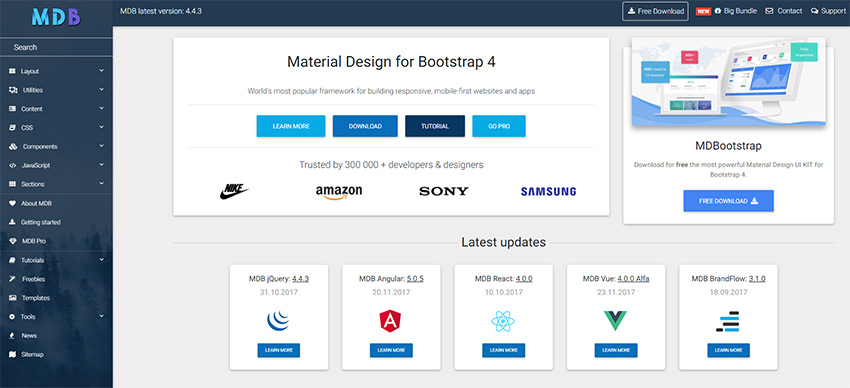This screenshot has width=850, height=388.
Task: Open BrandFlow version 3.1.0 link
Action: tap(757, 279)
